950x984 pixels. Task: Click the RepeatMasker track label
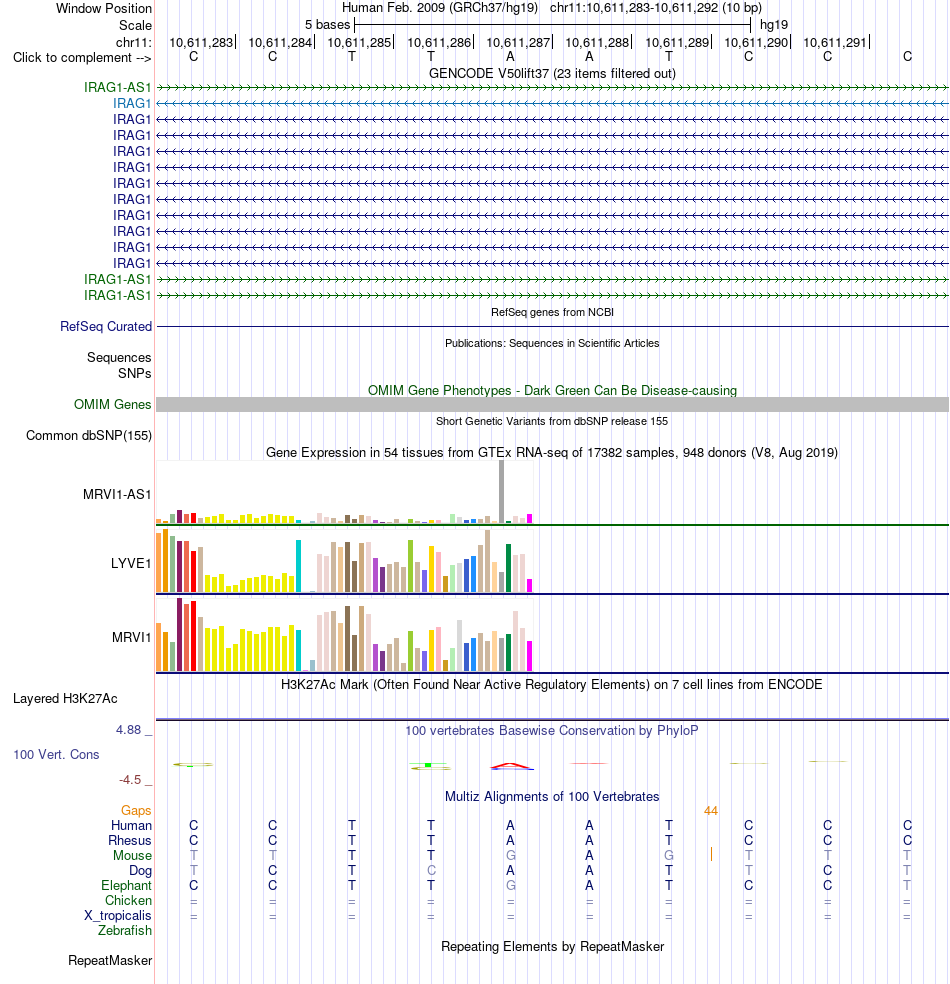(110, 961)
